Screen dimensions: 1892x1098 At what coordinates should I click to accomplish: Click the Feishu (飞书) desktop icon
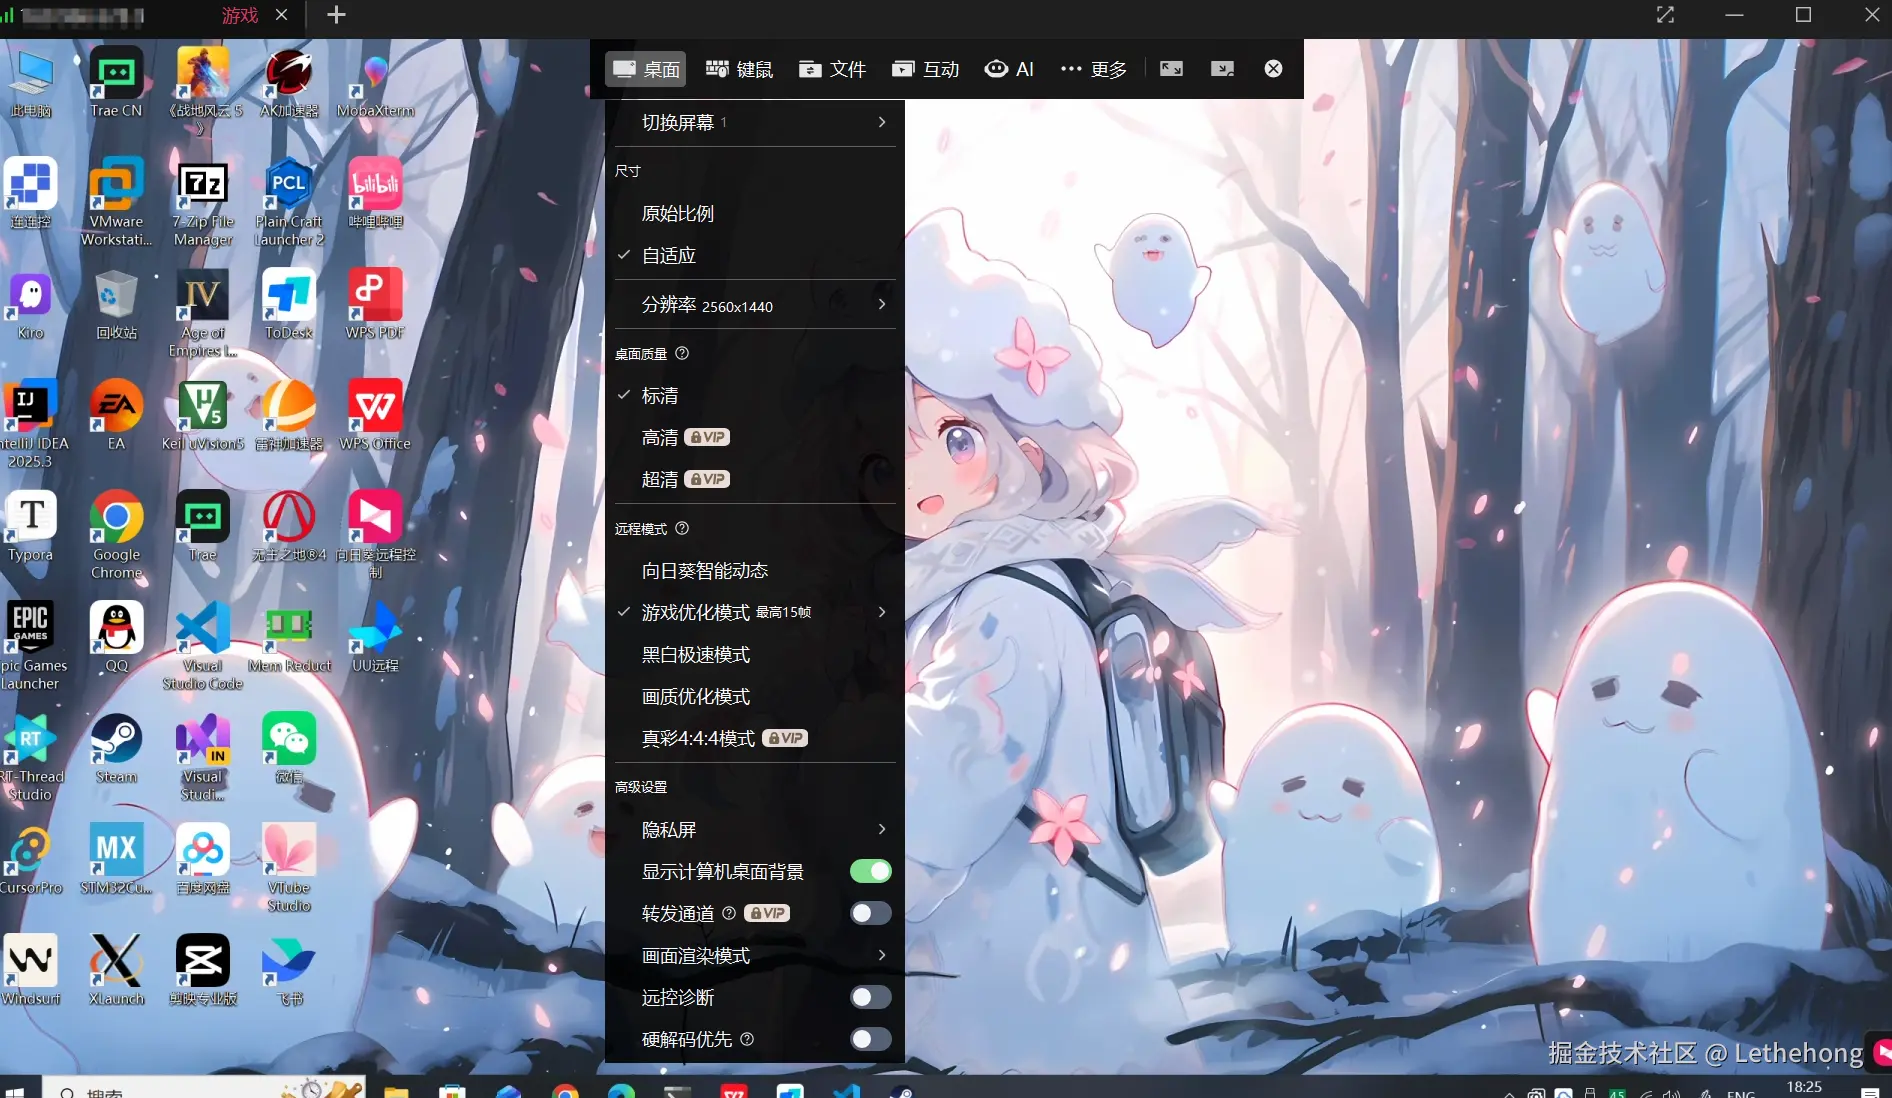coord(289,970)
